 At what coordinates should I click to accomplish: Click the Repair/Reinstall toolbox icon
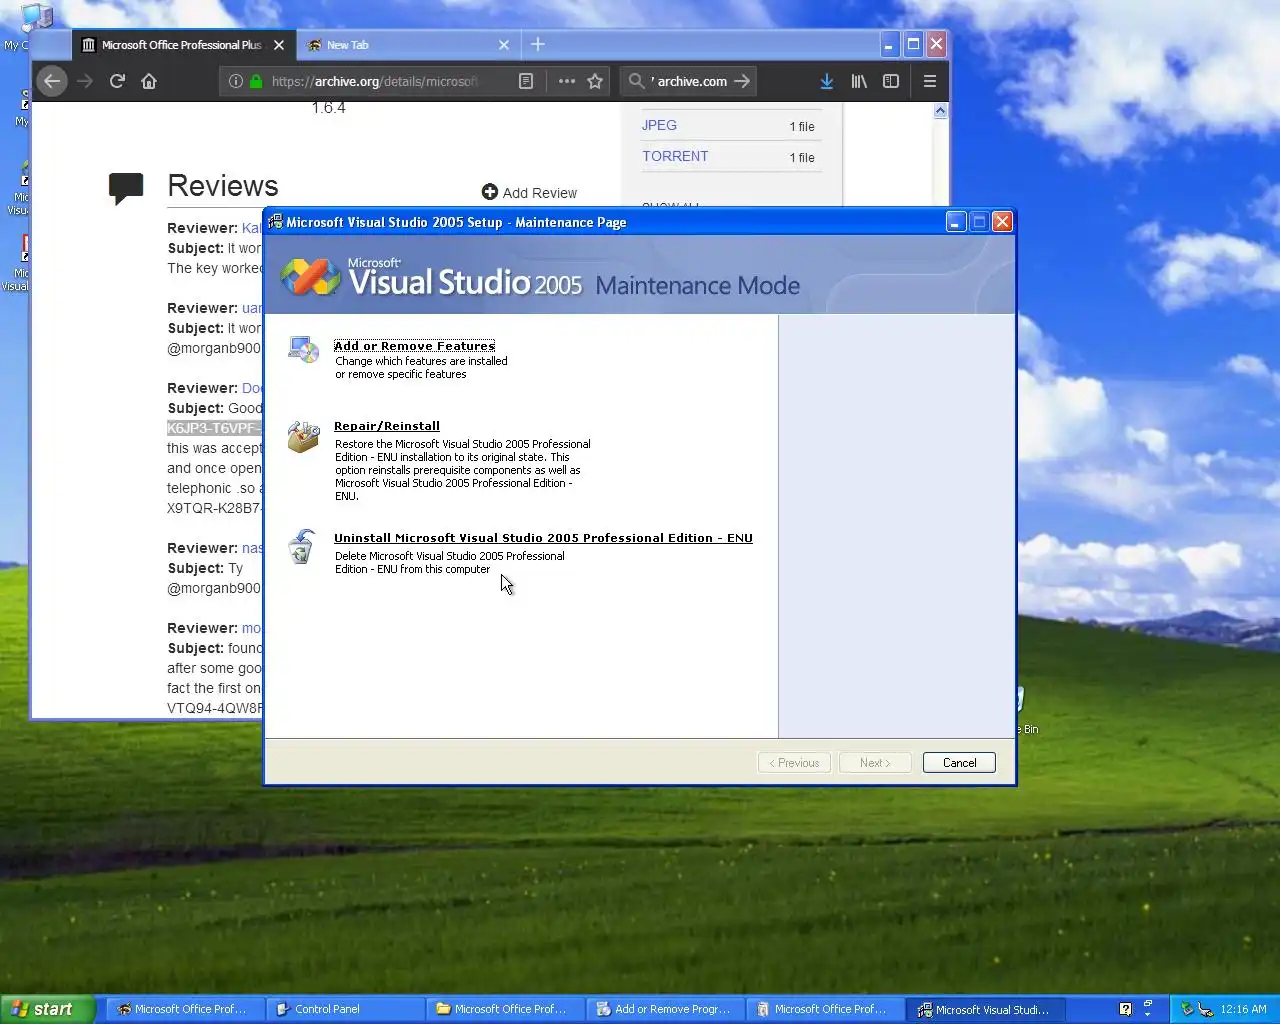[x=303, y=436]
